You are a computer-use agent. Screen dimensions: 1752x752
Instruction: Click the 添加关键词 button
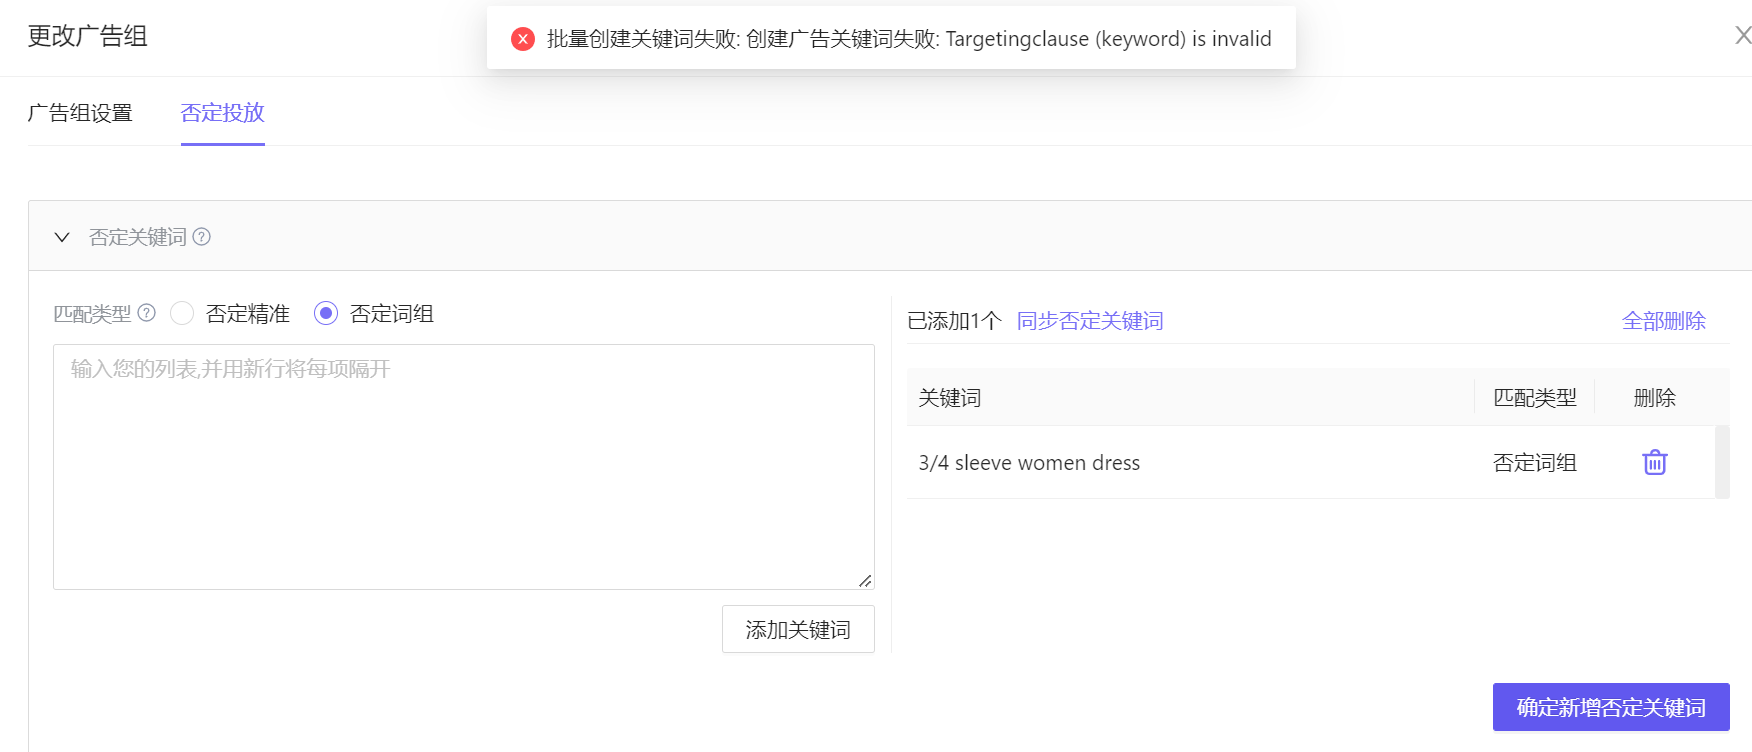798,629
